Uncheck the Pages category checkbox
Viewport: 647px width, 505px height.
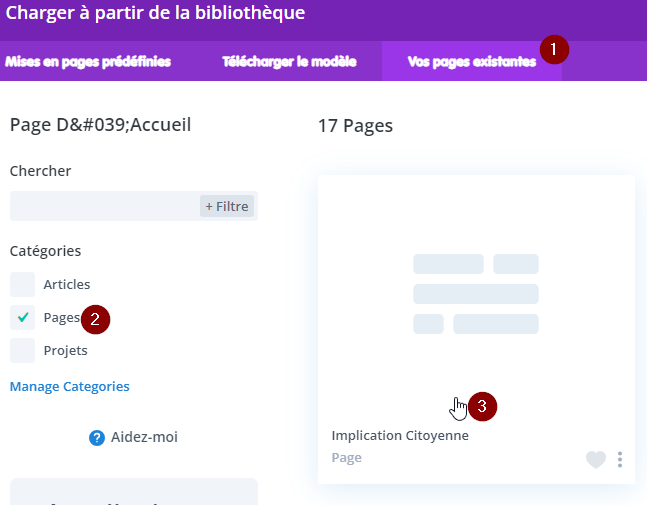pos(23,318)
